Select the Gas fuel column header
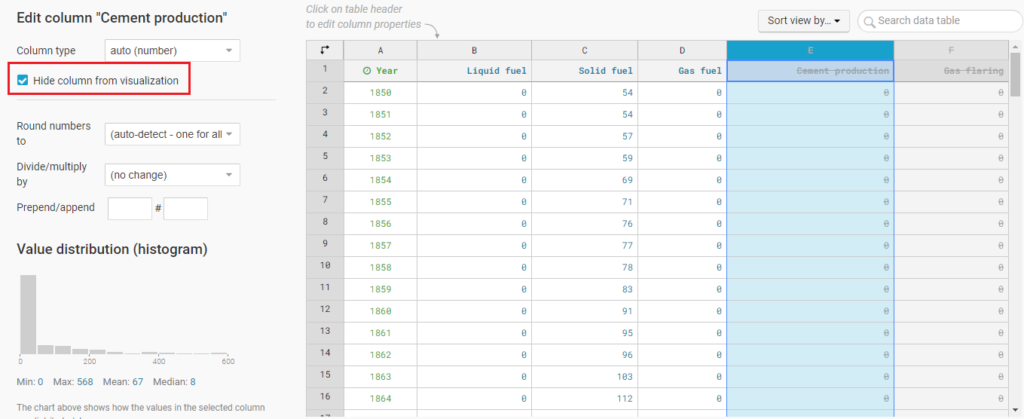 [x=681, y=71]
